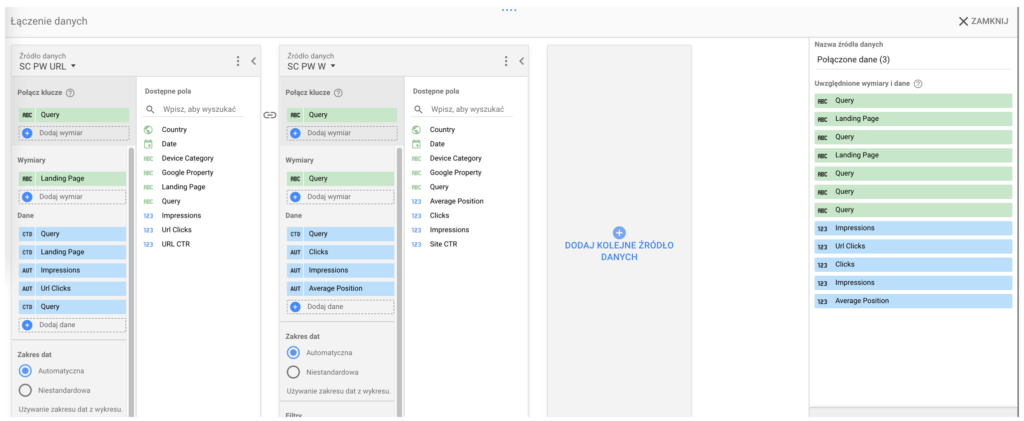Select Niestandardowa date range in SC PW URL
Screen dimensions: 1024x421
point(26,390)
